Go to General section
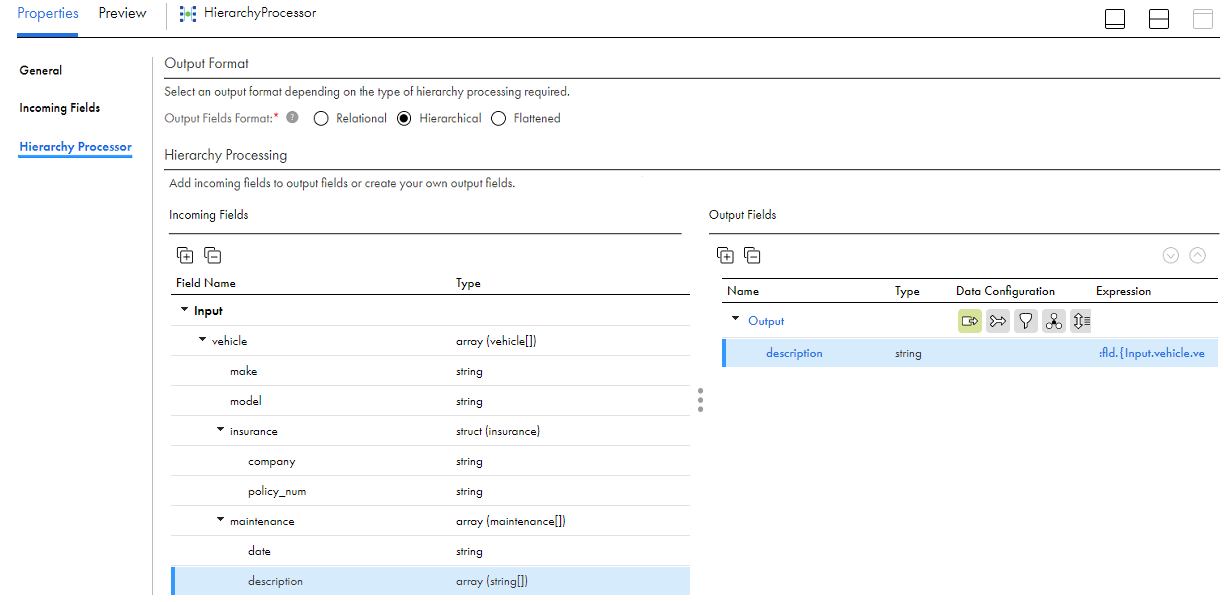1224x602 pixels. tap(41, 70)
